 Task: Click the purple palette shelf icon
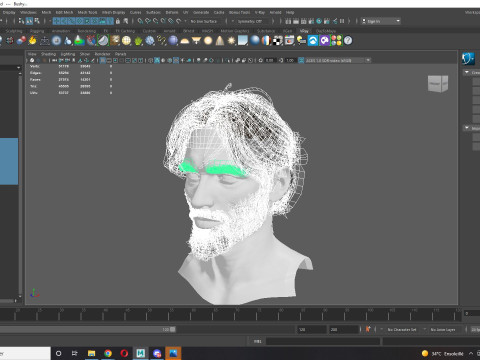pyautogui.click(x=324, y=41)
